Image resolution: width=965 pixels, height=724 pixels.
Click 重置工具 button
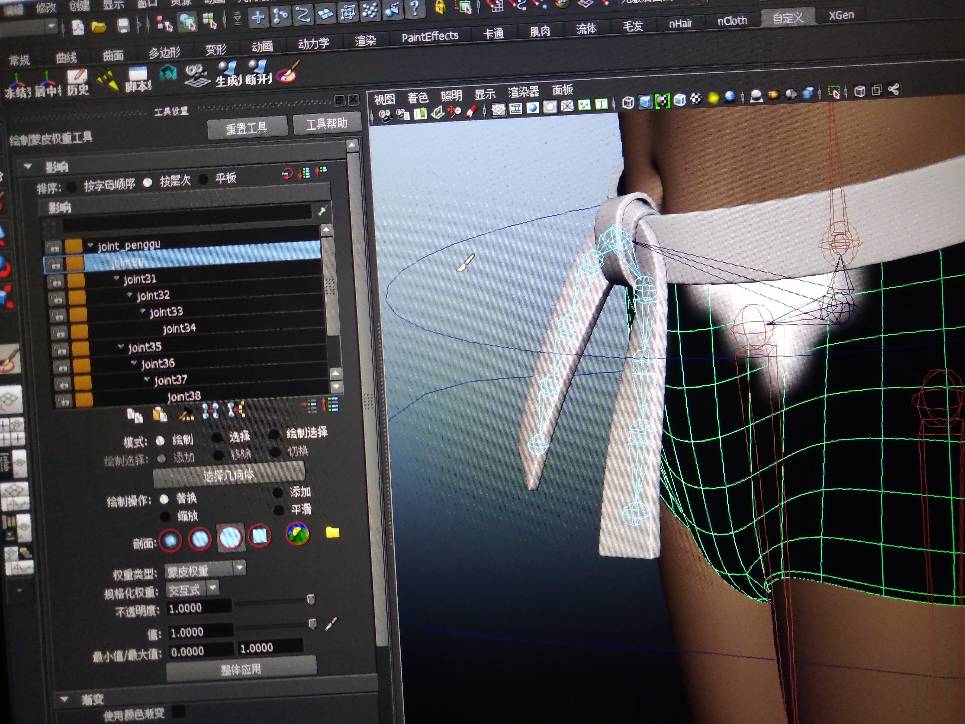point(247,127)
